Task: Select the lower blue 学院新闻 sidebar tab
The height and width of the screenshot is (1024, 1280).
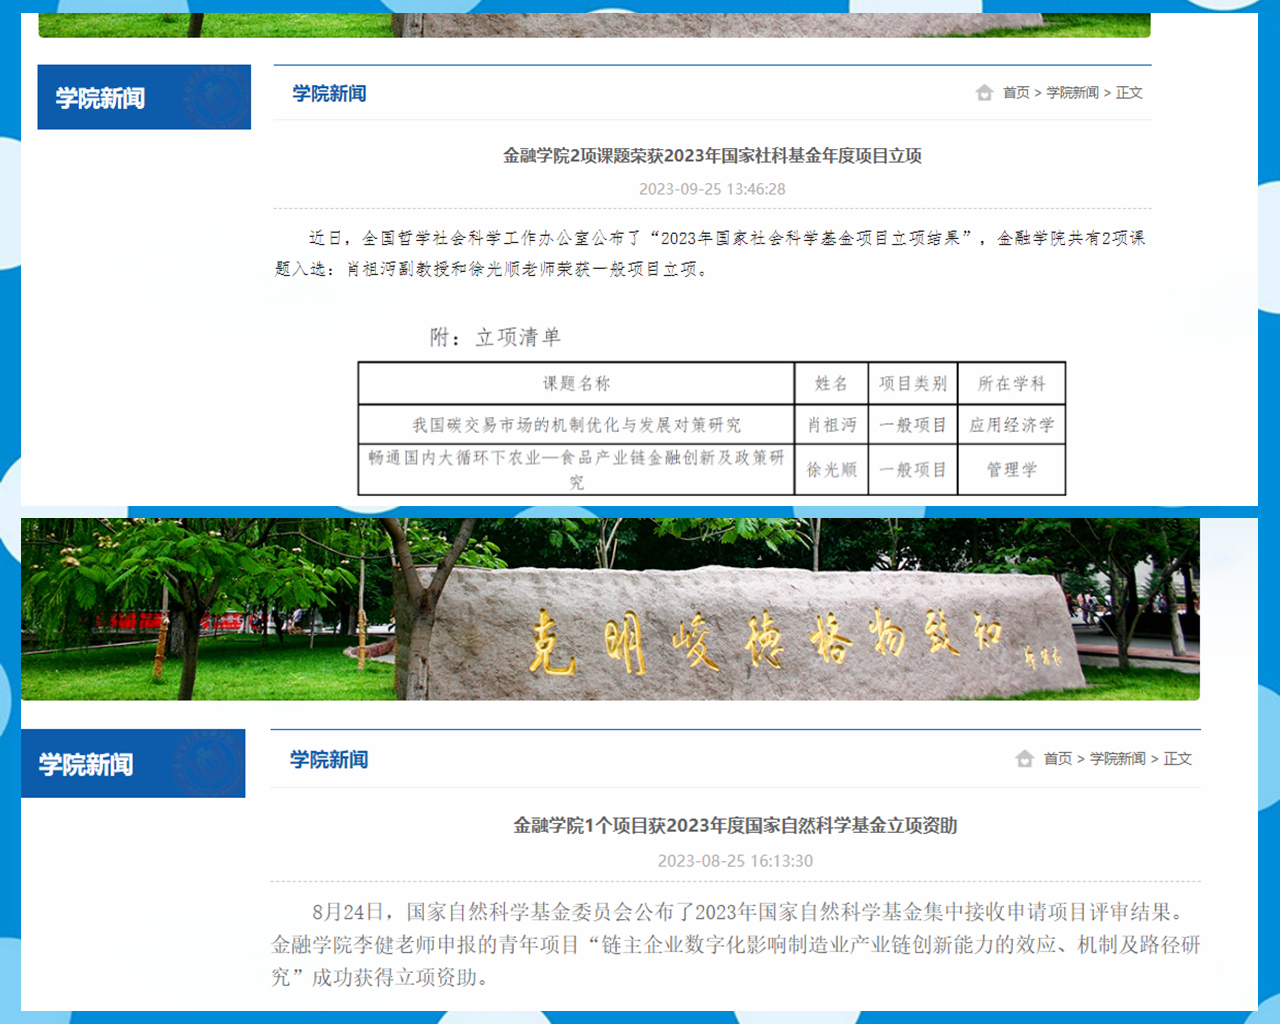Action: (133, 764)
